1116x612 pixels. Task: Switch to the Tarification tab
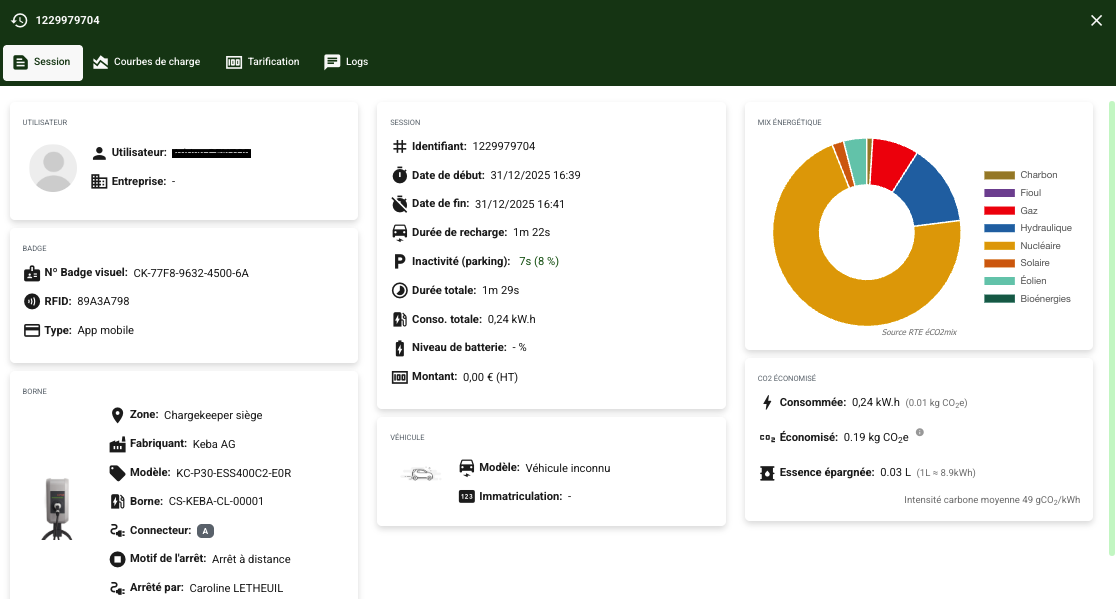[262, 62]
